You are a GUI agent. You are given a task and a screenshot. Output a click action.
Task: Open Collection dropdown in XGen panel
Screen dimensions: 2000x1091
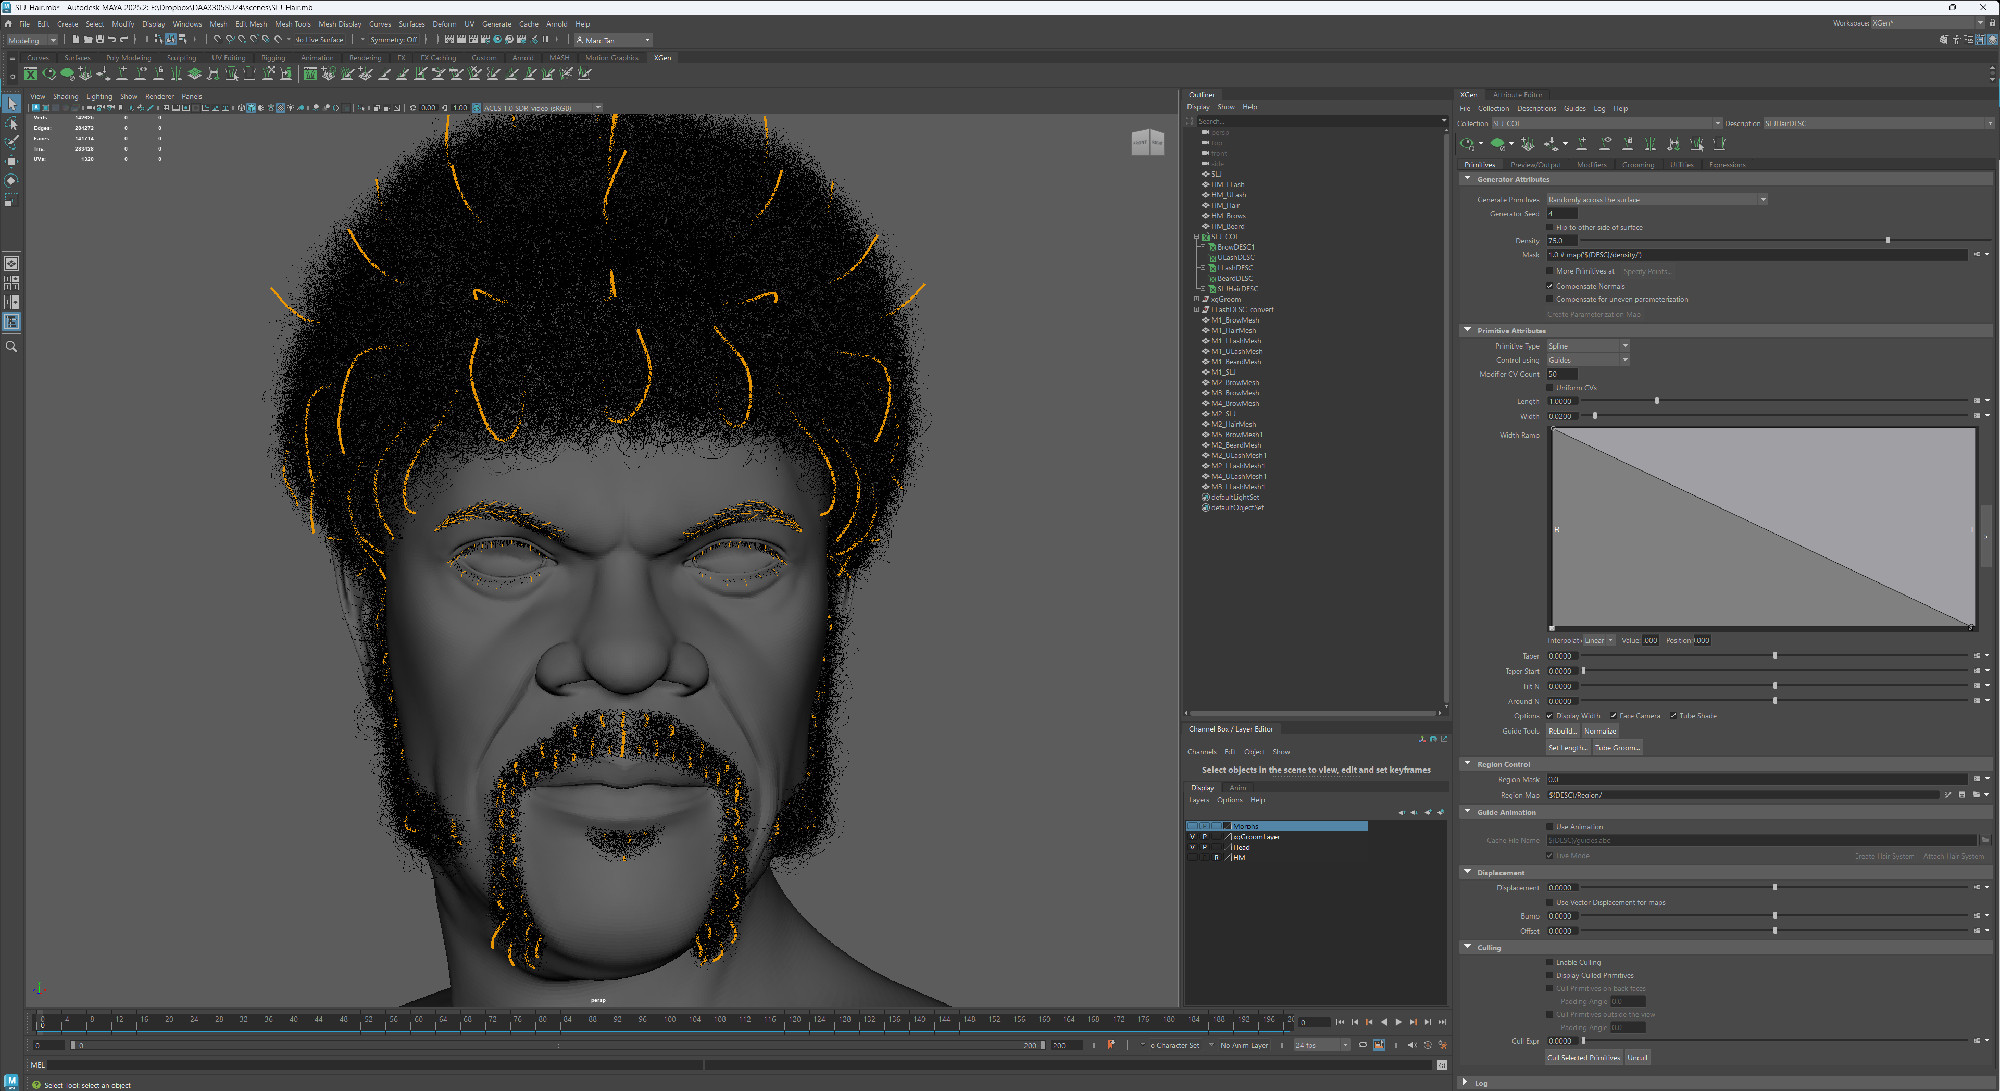[x=1606, y=124]
